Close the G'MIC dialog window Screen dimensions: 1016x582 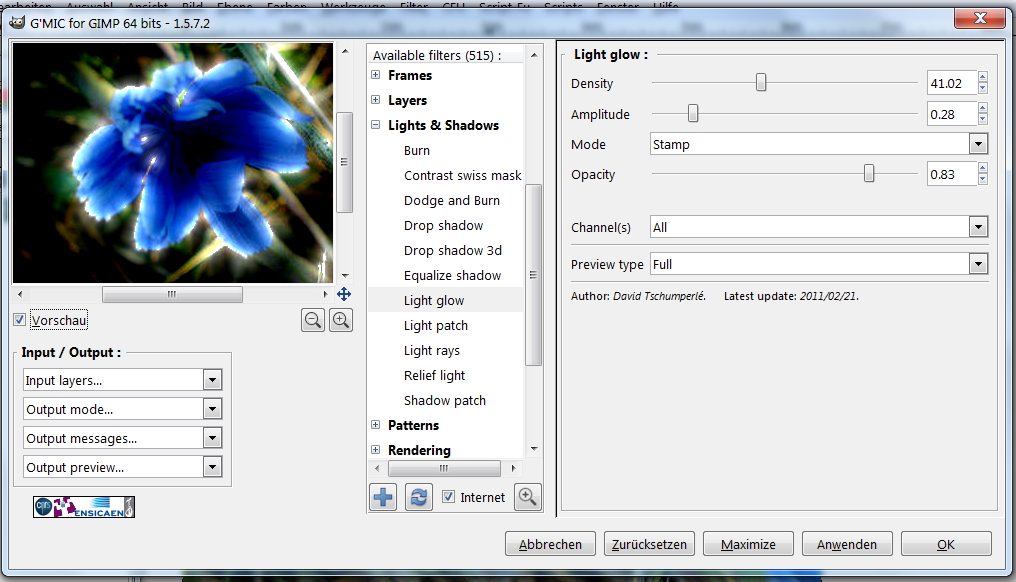pos(980,18)
